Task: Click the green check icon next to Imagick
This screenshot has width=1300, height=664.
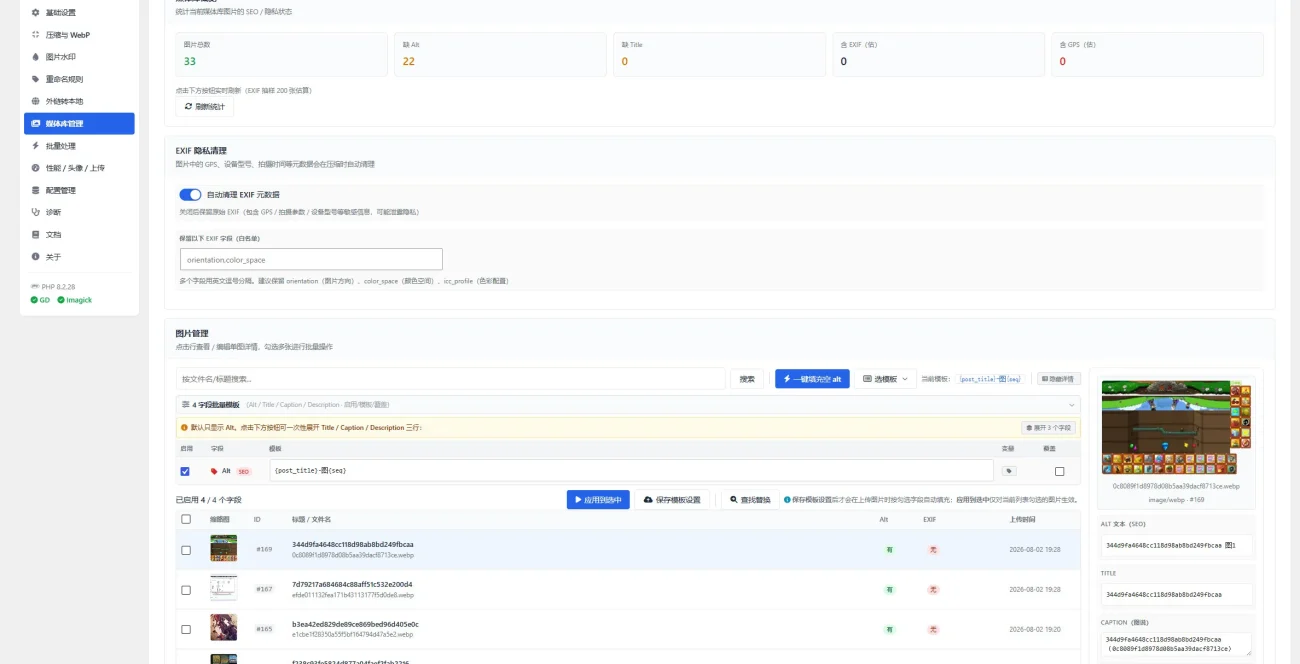Action: (x=61, y=300)
